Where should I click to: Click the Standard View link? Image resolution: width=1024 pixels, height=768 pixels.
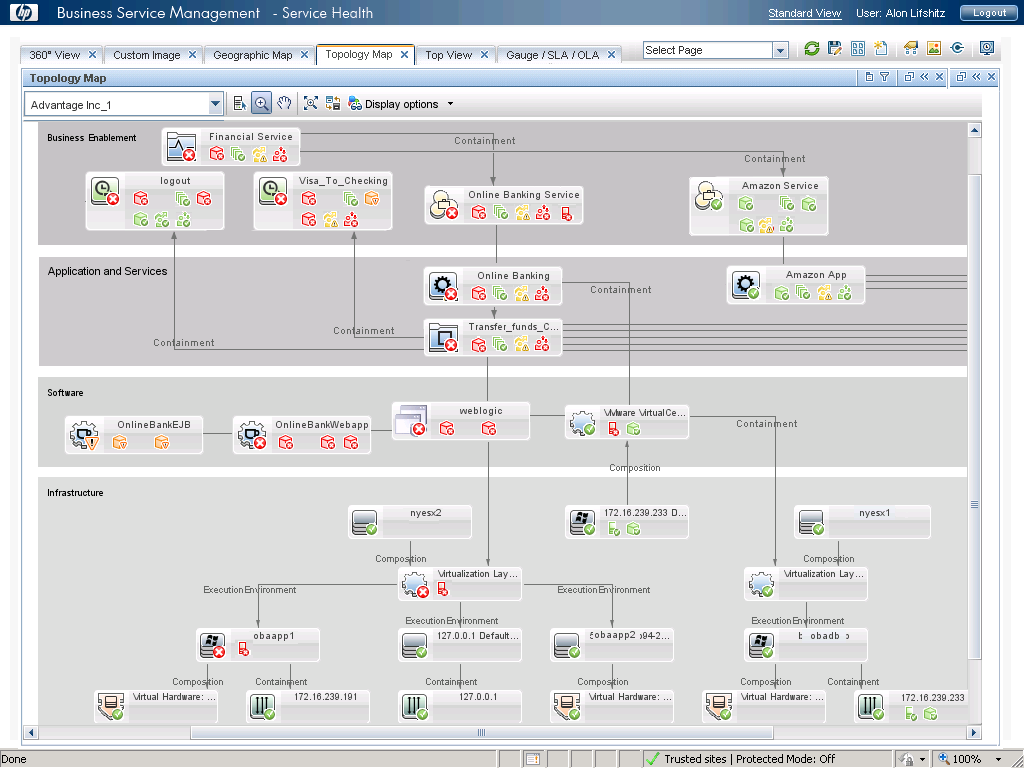[x=805, y=13]
